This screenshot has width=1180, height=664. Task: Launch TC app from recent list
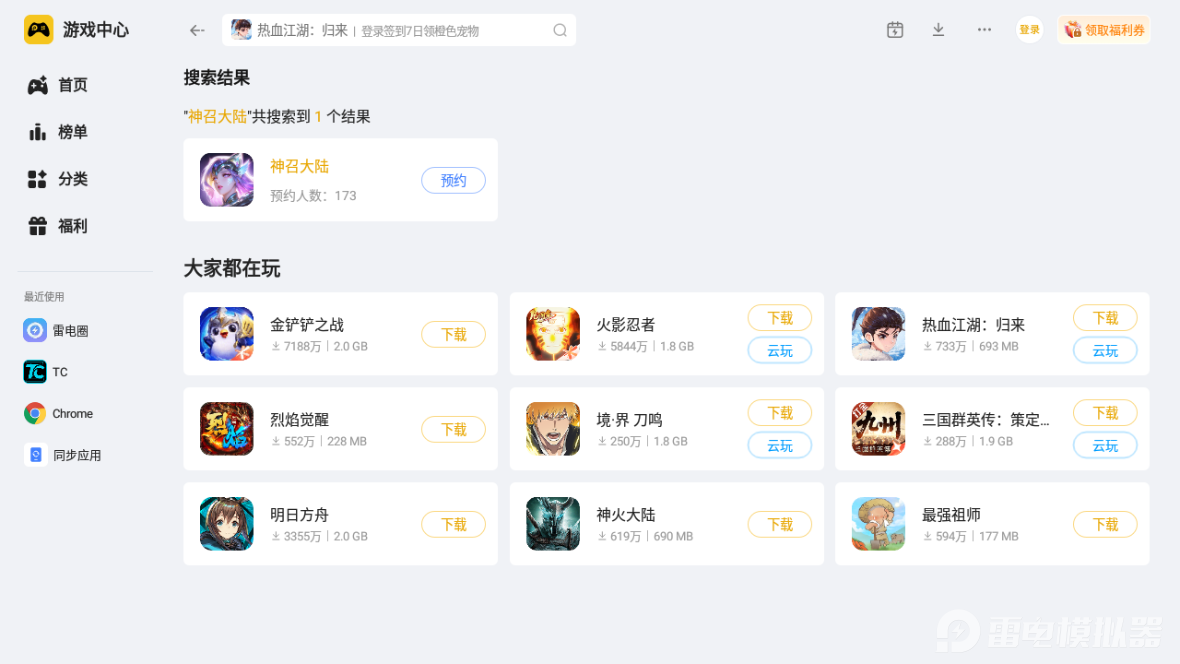tap(46, 372)
